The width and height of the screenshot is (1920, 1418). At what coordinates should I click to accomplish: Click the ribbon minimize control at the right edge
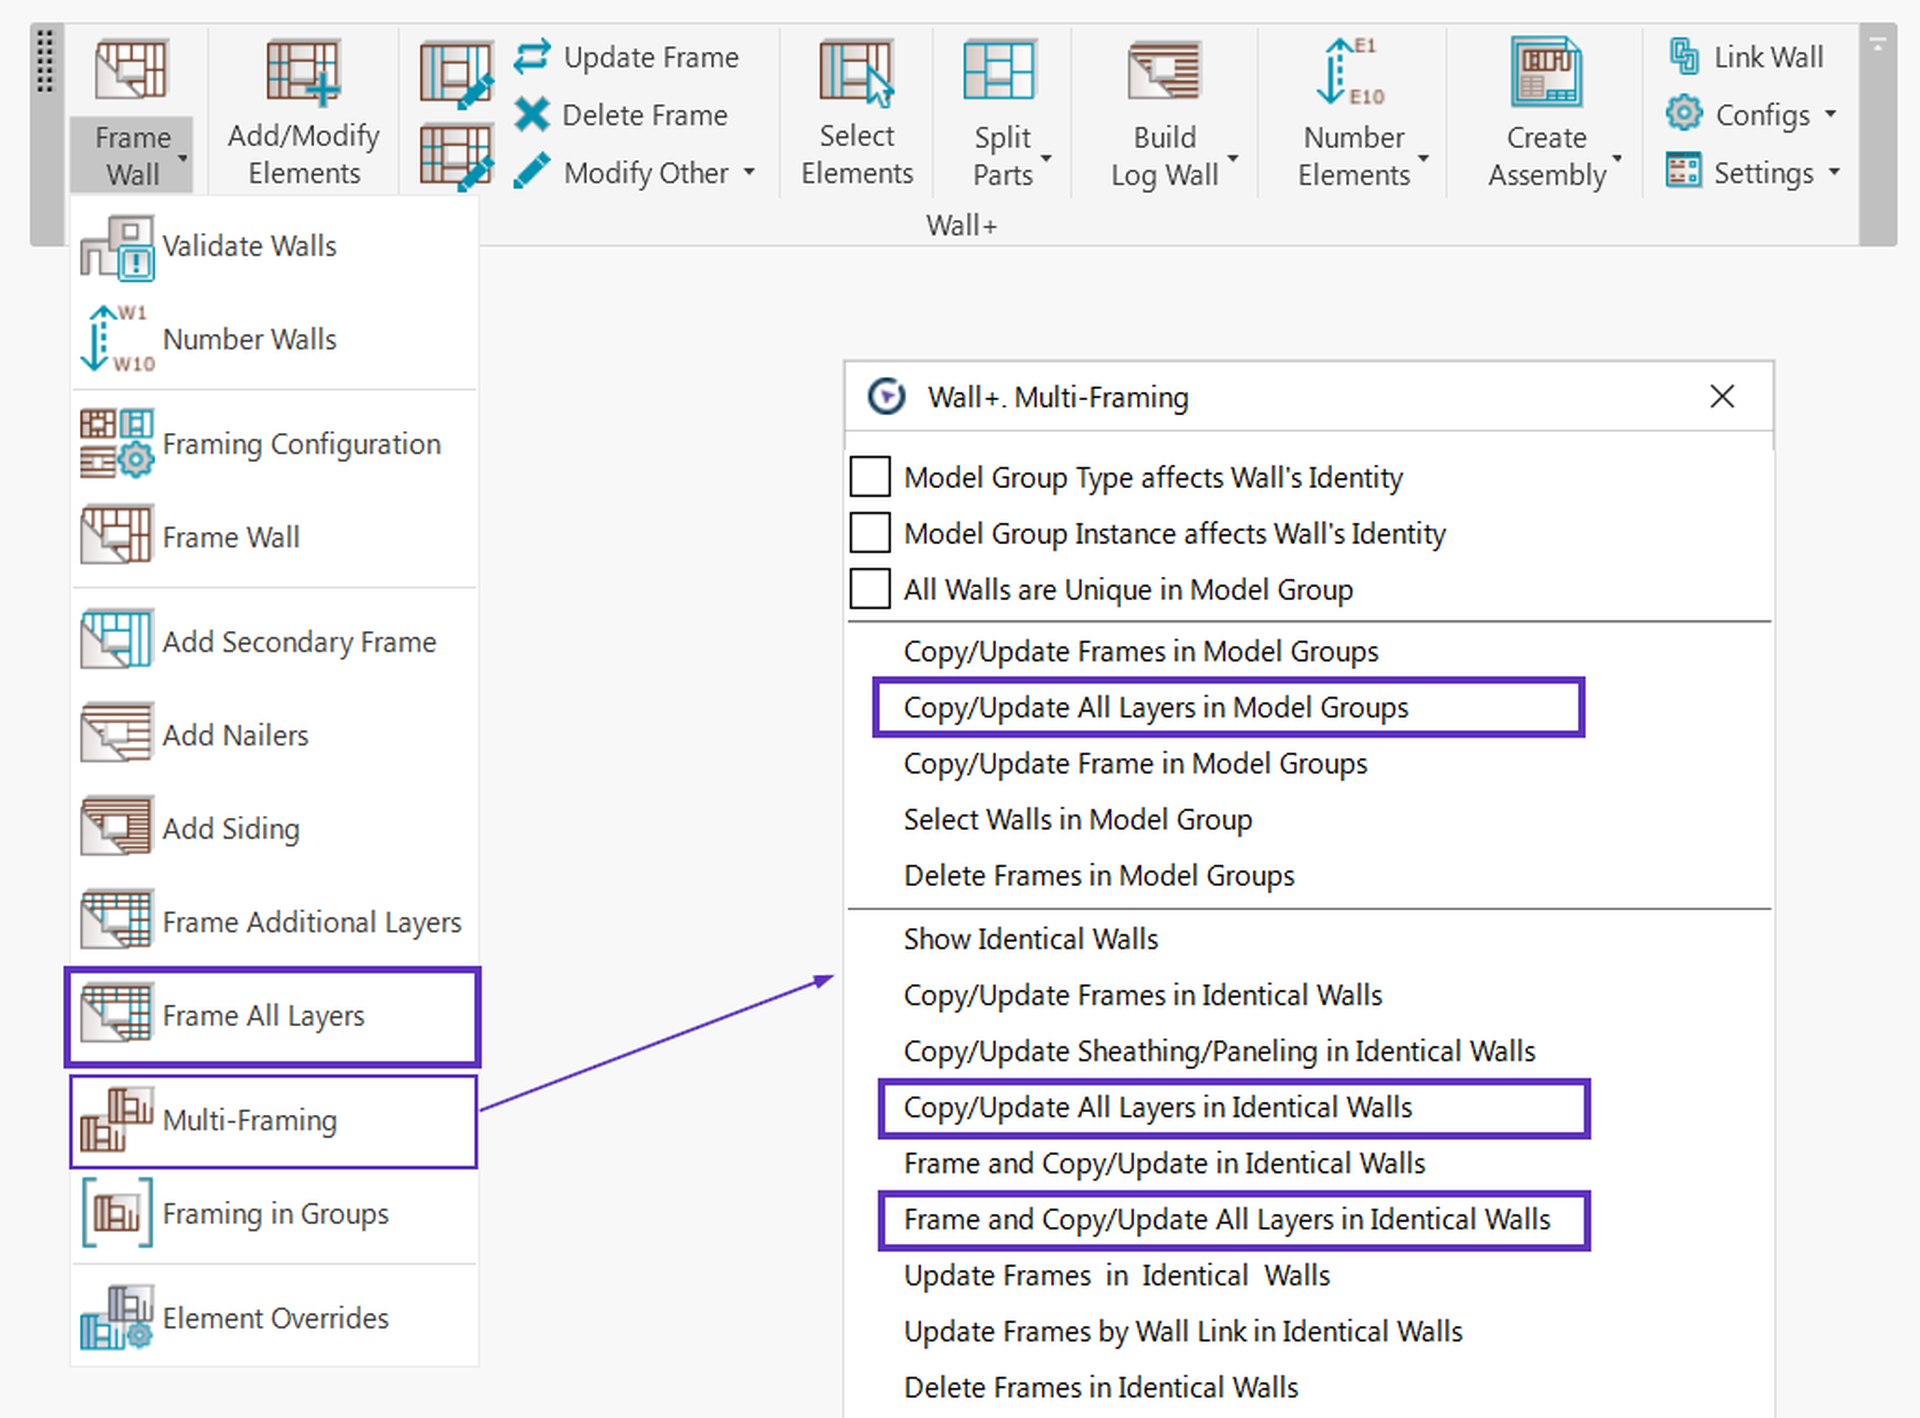[1877, 45]
